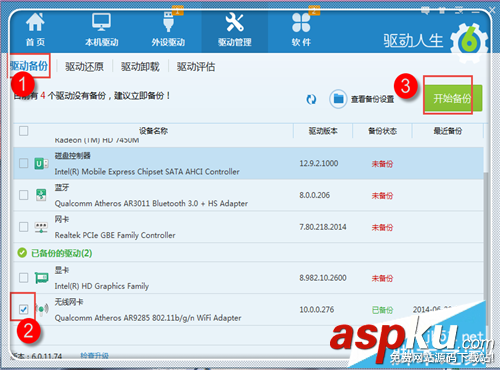Select Qualcomm Atheros AR9285 WiFi Adapter text
Screen dimensions: 500x370
148,318
